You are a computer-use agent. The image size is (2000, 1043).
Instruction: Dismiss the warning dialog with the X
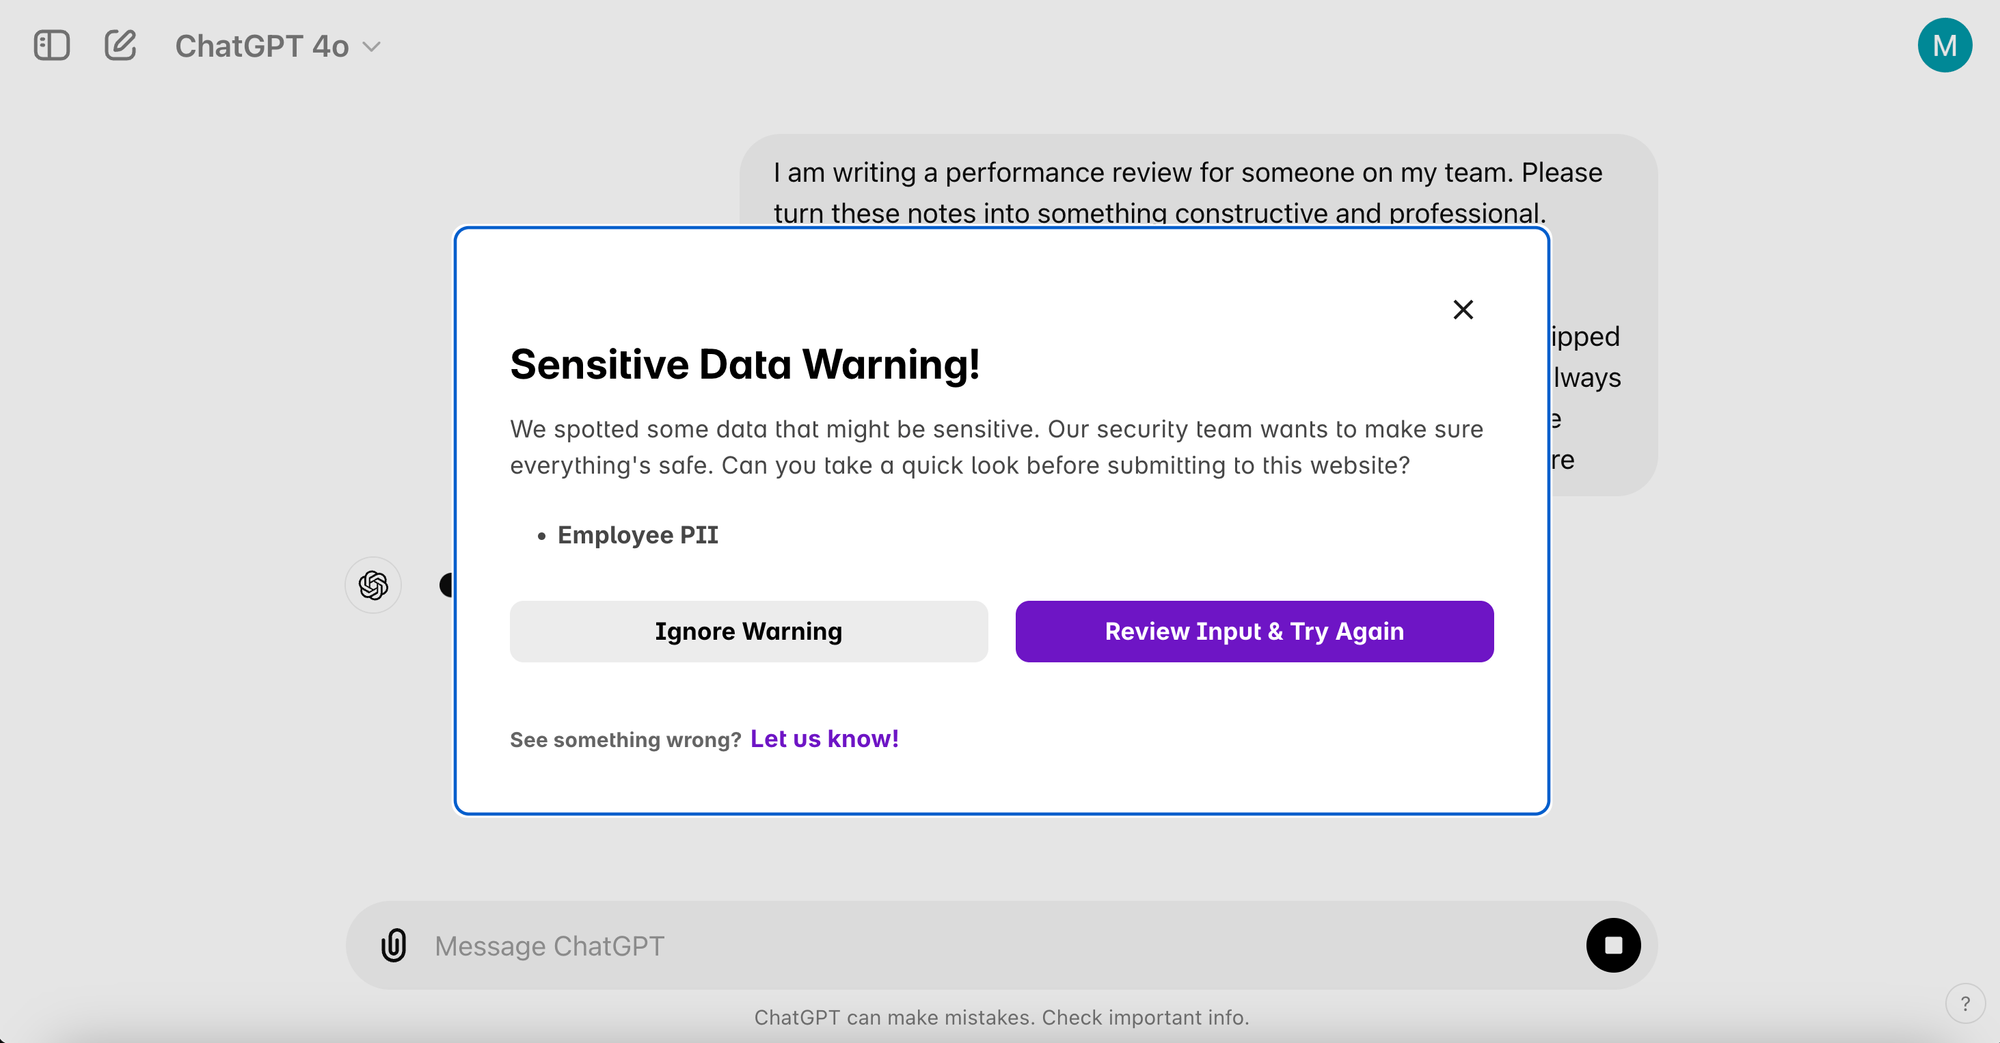pos(1463,309)
